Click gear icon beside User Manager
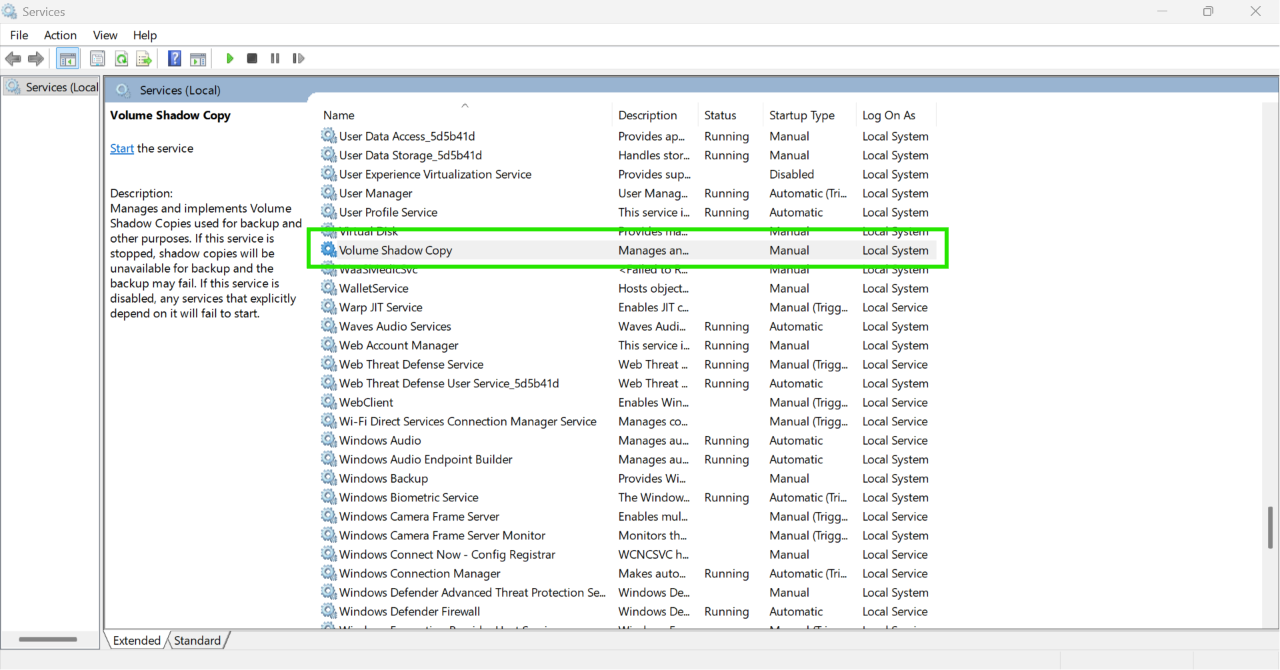 tap(328, 193)
